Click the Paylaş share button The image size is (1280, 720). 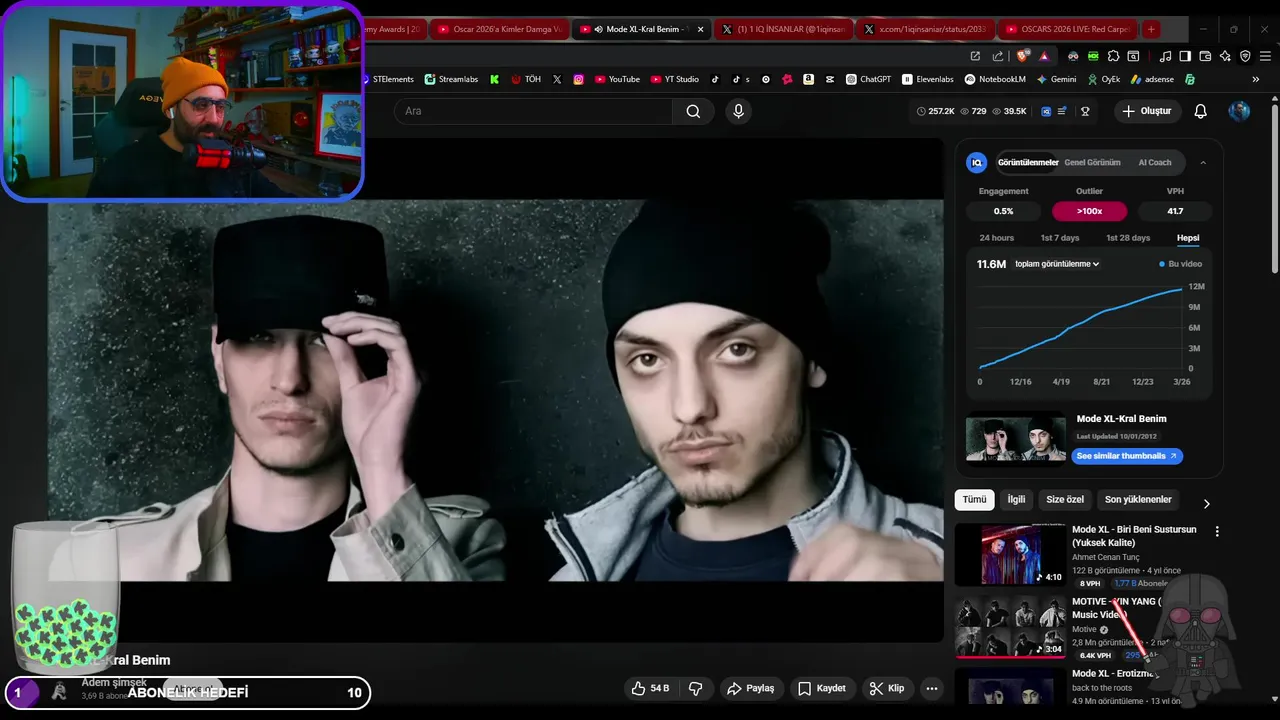coord(750,688)
